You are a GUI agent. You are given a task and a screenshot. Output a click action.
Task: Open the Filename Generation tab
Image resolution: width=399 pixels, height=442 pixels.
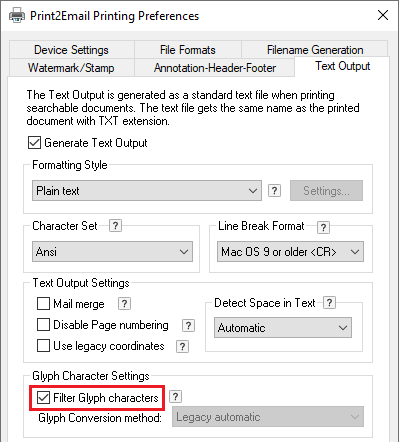click(x=315, y=50)
